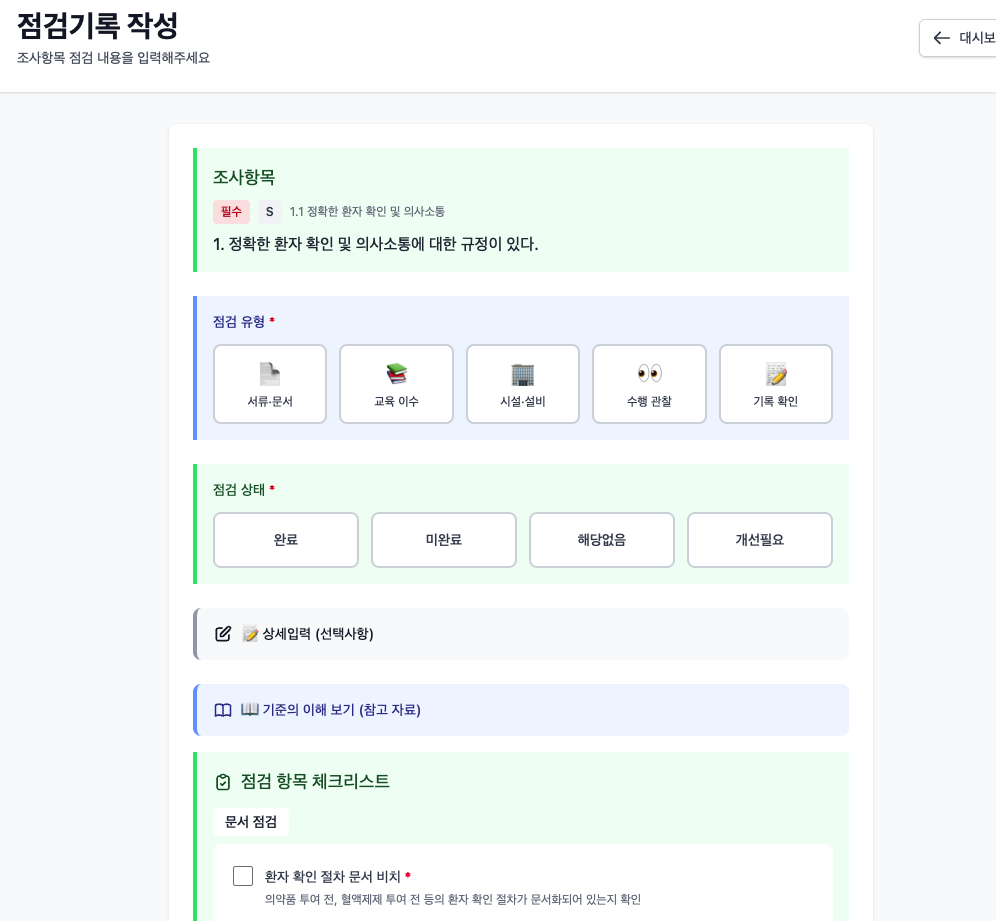Click the back arrow on the 대시보드 button

(x=941, y=37)
